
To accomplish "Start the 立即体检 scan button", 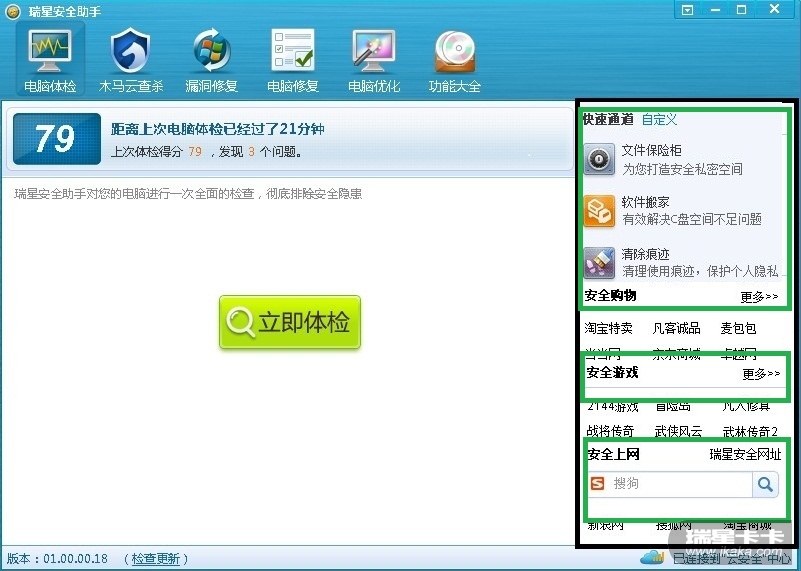I will click(x=290, y=322).
